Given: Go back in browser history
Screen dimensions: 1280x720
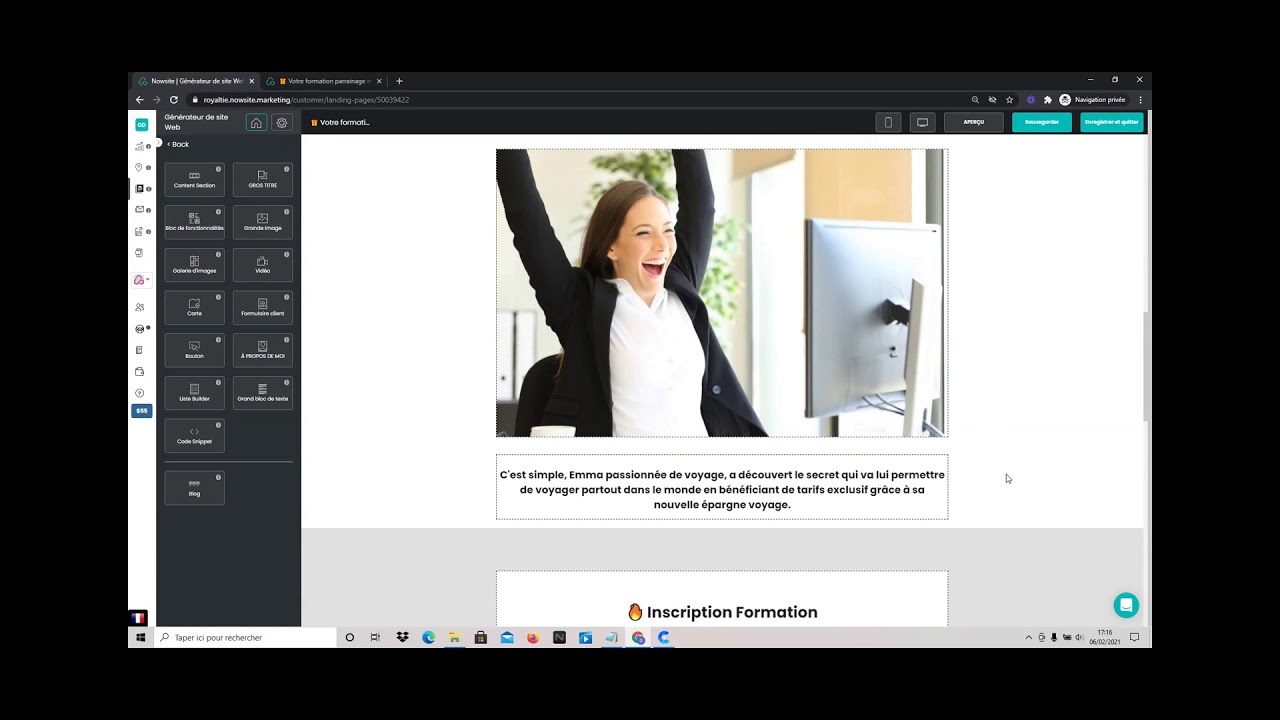Looking at the screenshot, I should [x=139, y=100].
